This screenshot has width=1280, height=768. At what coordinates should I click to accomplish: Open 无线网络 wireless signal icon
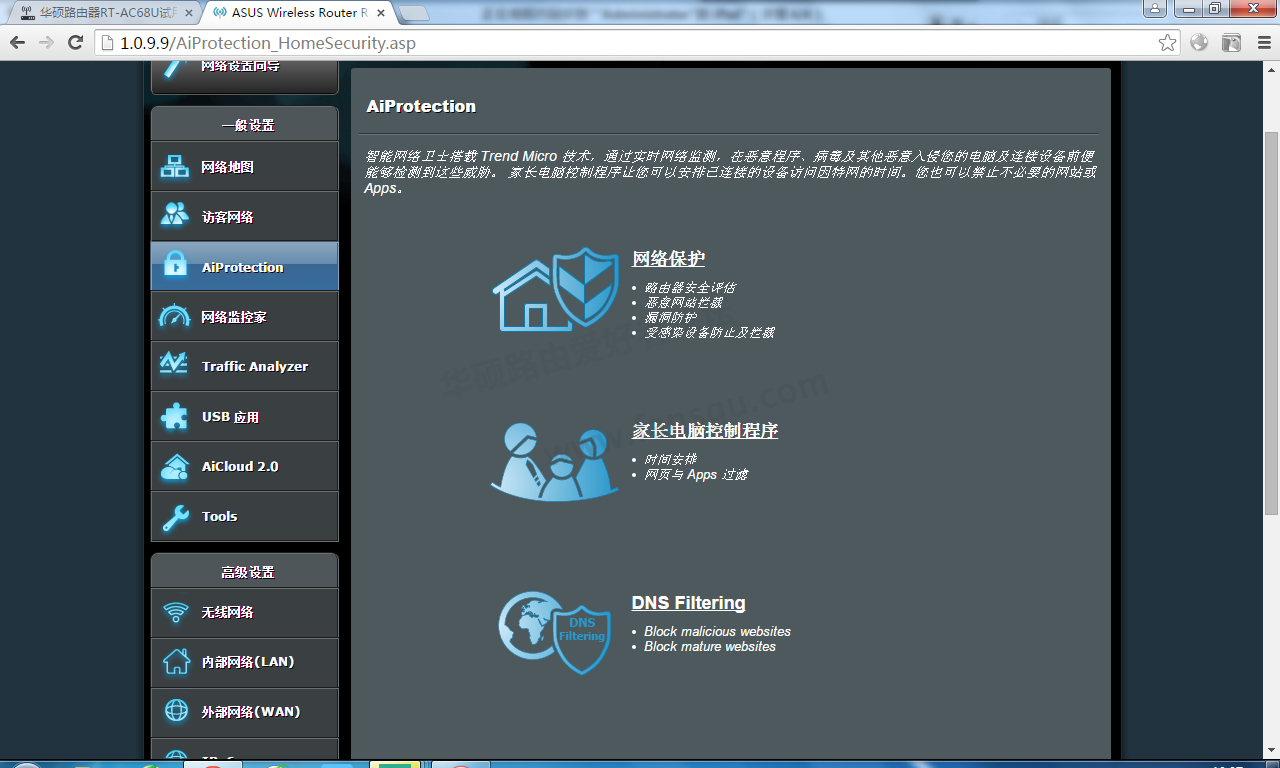(176, 612)
